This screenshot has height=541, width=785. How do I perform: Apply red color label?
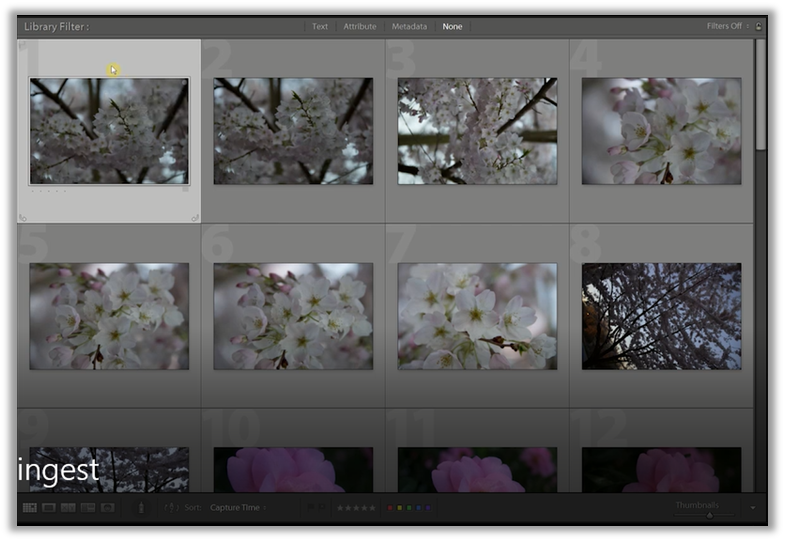[390, 508]
